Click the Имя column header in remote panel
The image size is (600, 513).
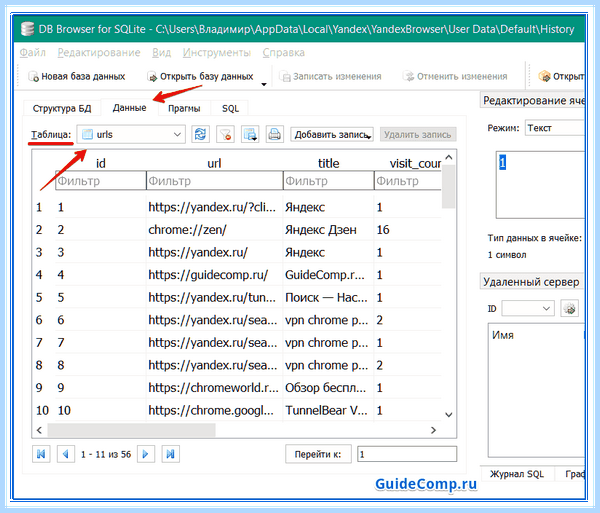[x=502, y=335]
